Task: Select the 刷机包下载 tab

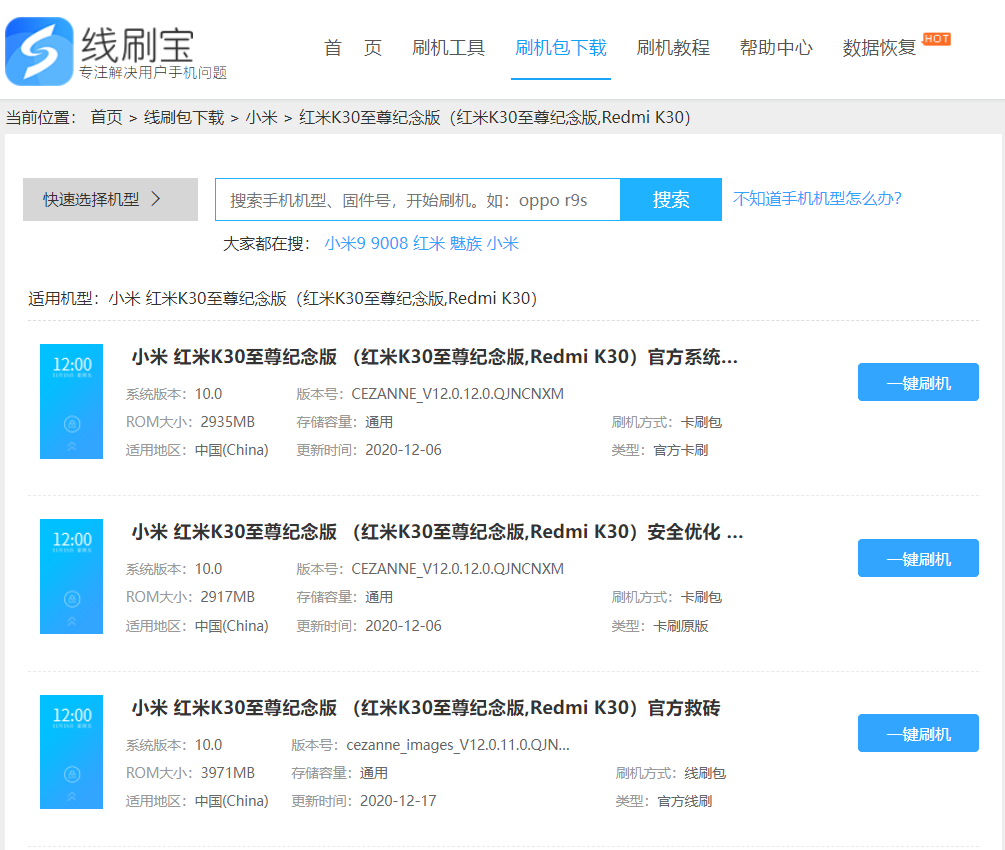Action: pos(561,48)
